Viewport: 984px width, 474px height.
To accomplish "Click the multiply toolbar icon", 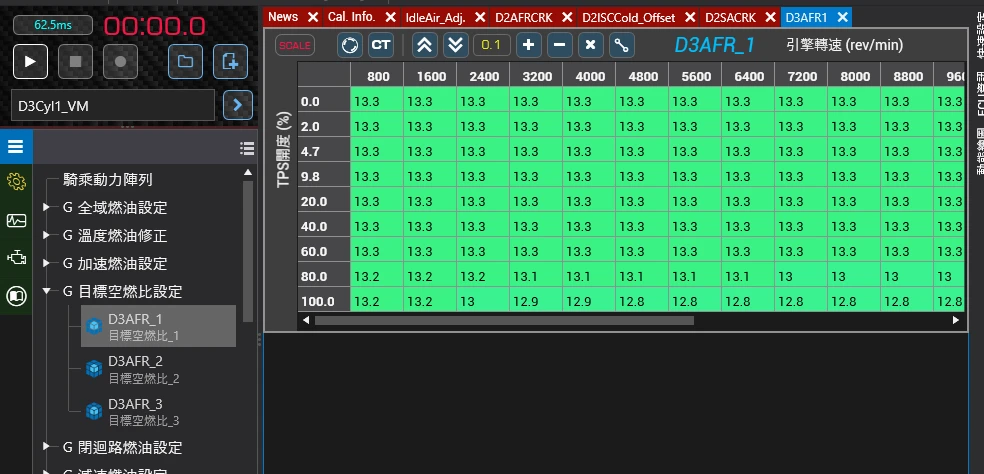I will 591,45.
